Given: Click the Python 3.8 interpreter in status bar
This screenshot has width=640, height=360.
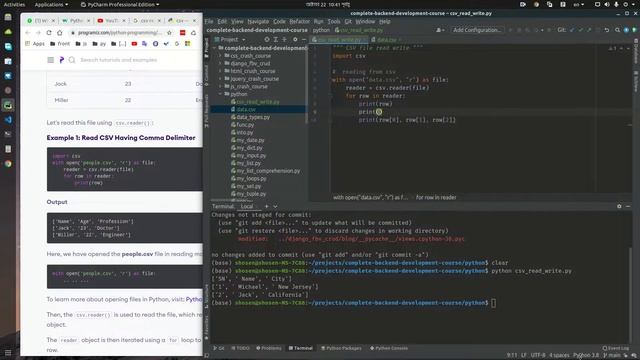Looking at the screenshot, I should (x=586, y=355).
